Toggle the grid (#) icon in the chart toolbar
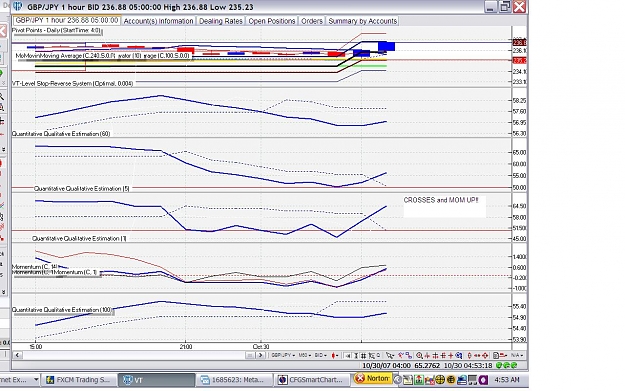 pos(363,356)
